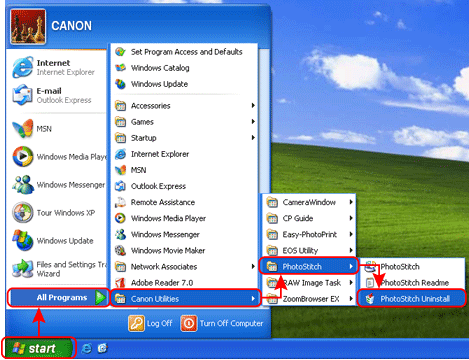This screenshot has width=469, height=360.
Task: Open MSN entry in All Programs list
Action: coord(185,170)
